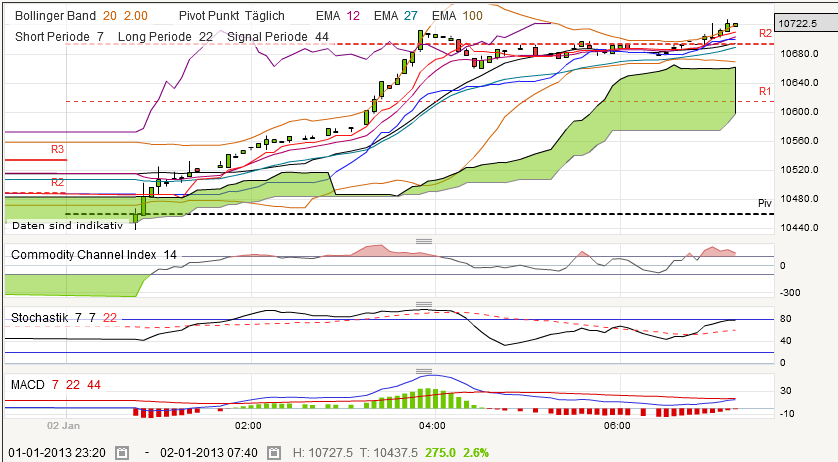This screenshot has height=462, width=838.
Task: Click the Commodity Channel Index period 14
Action: click(x=170, y=255)
